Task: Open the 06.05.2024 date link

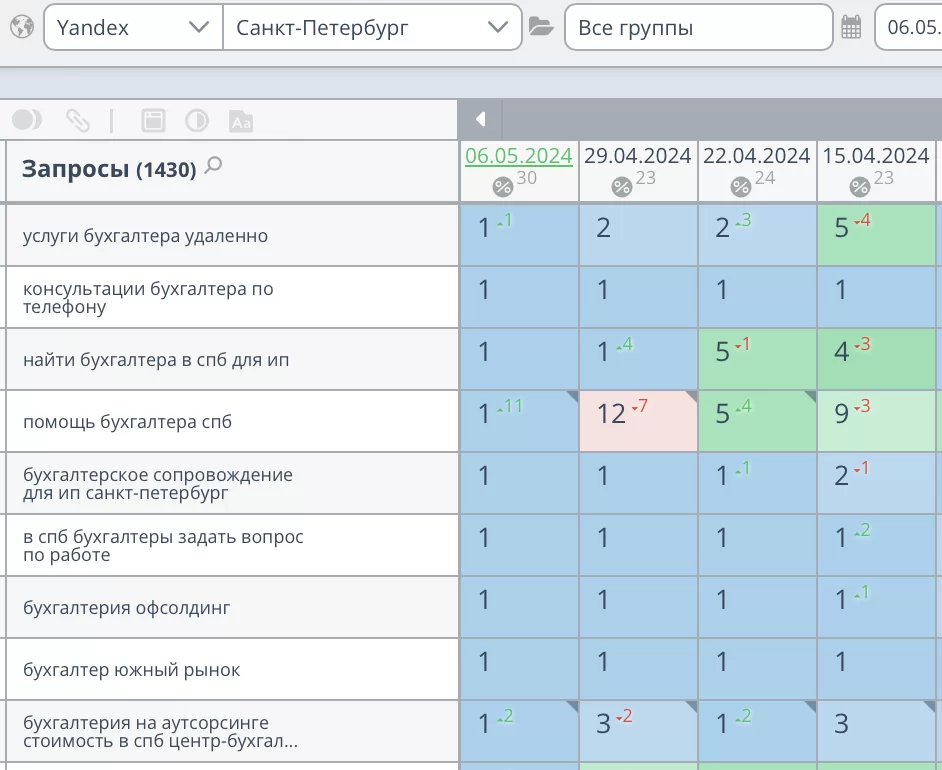Action: coord(518,156)
